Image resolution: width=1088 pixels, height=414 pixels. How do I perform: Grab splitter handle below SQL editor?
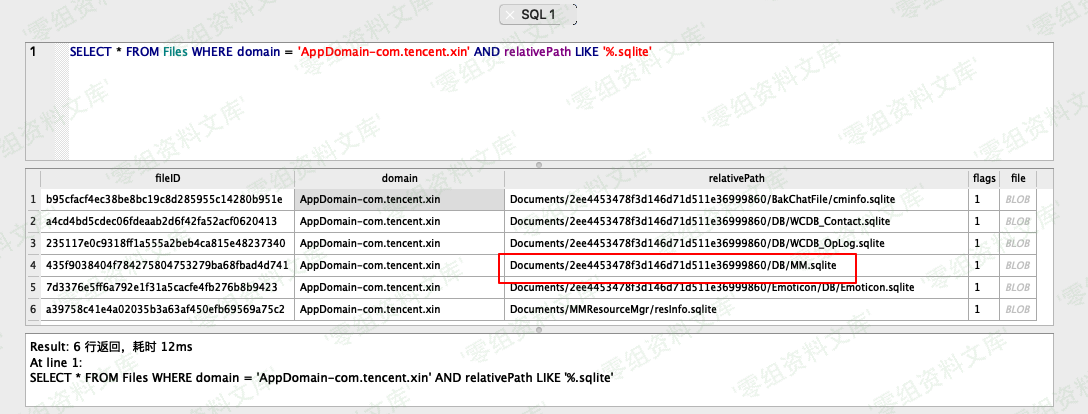click(x=539, y=163)
